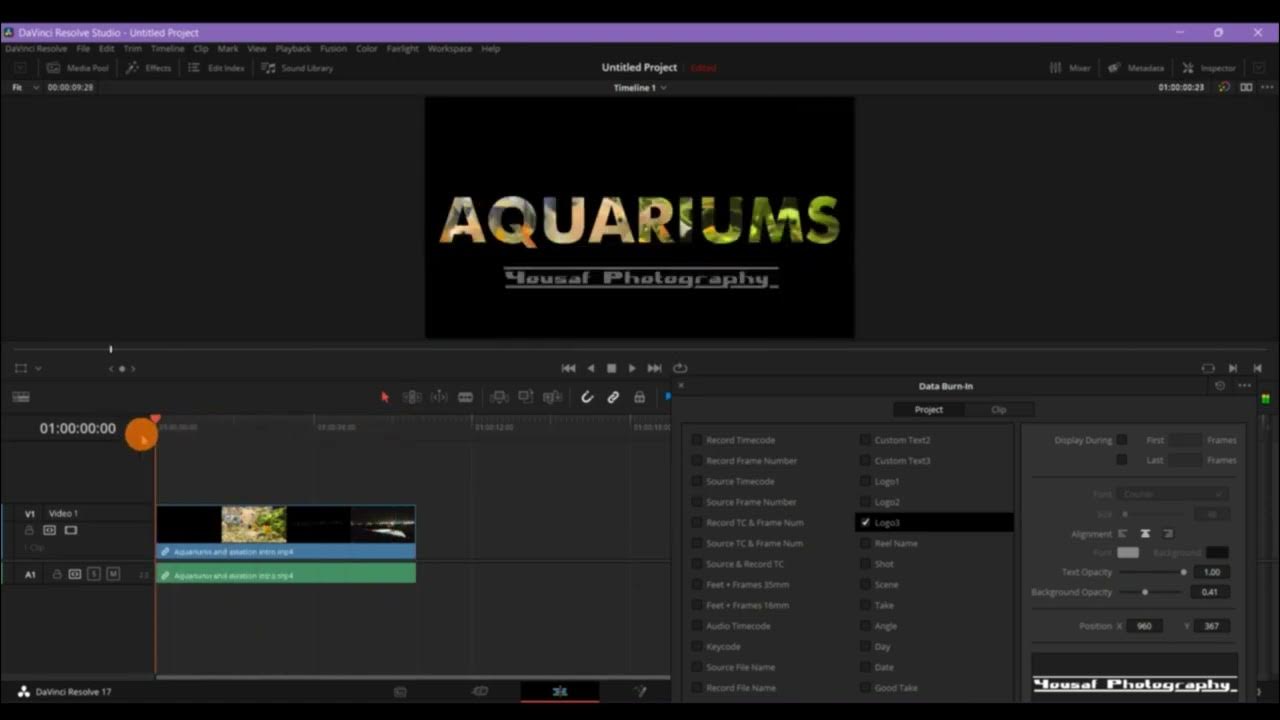This screenshot has height=720, width=1280.
Task: Activate the Dynamic Trim Mode tool
Action: (439, 397)
